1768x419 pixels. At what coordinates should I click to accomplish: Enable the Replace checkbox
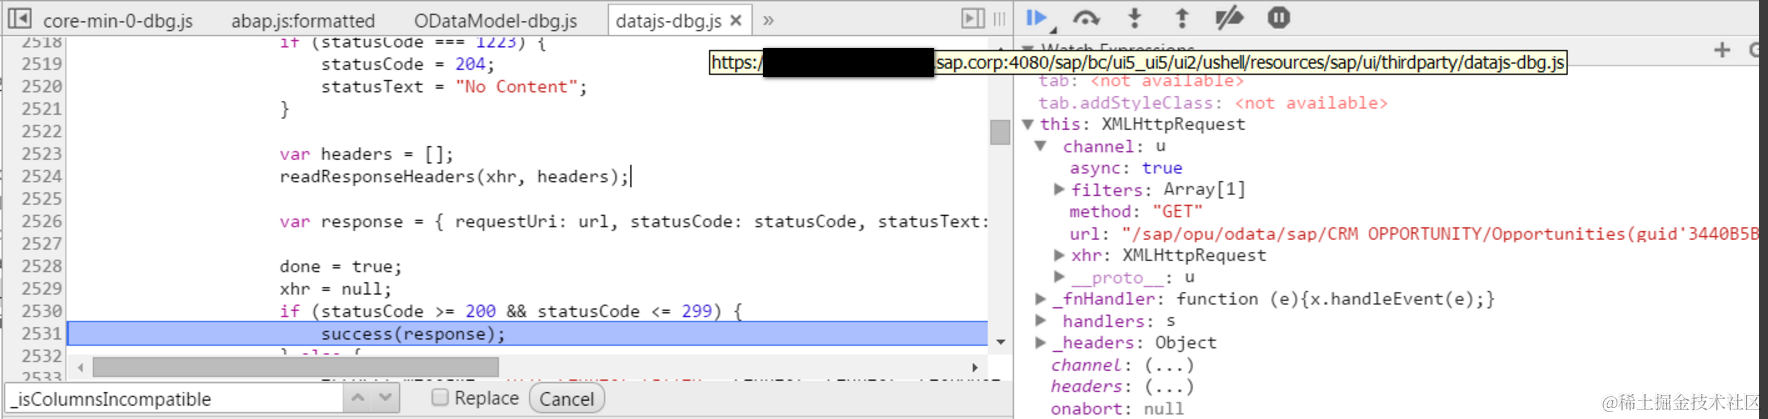tap(439, 397)
